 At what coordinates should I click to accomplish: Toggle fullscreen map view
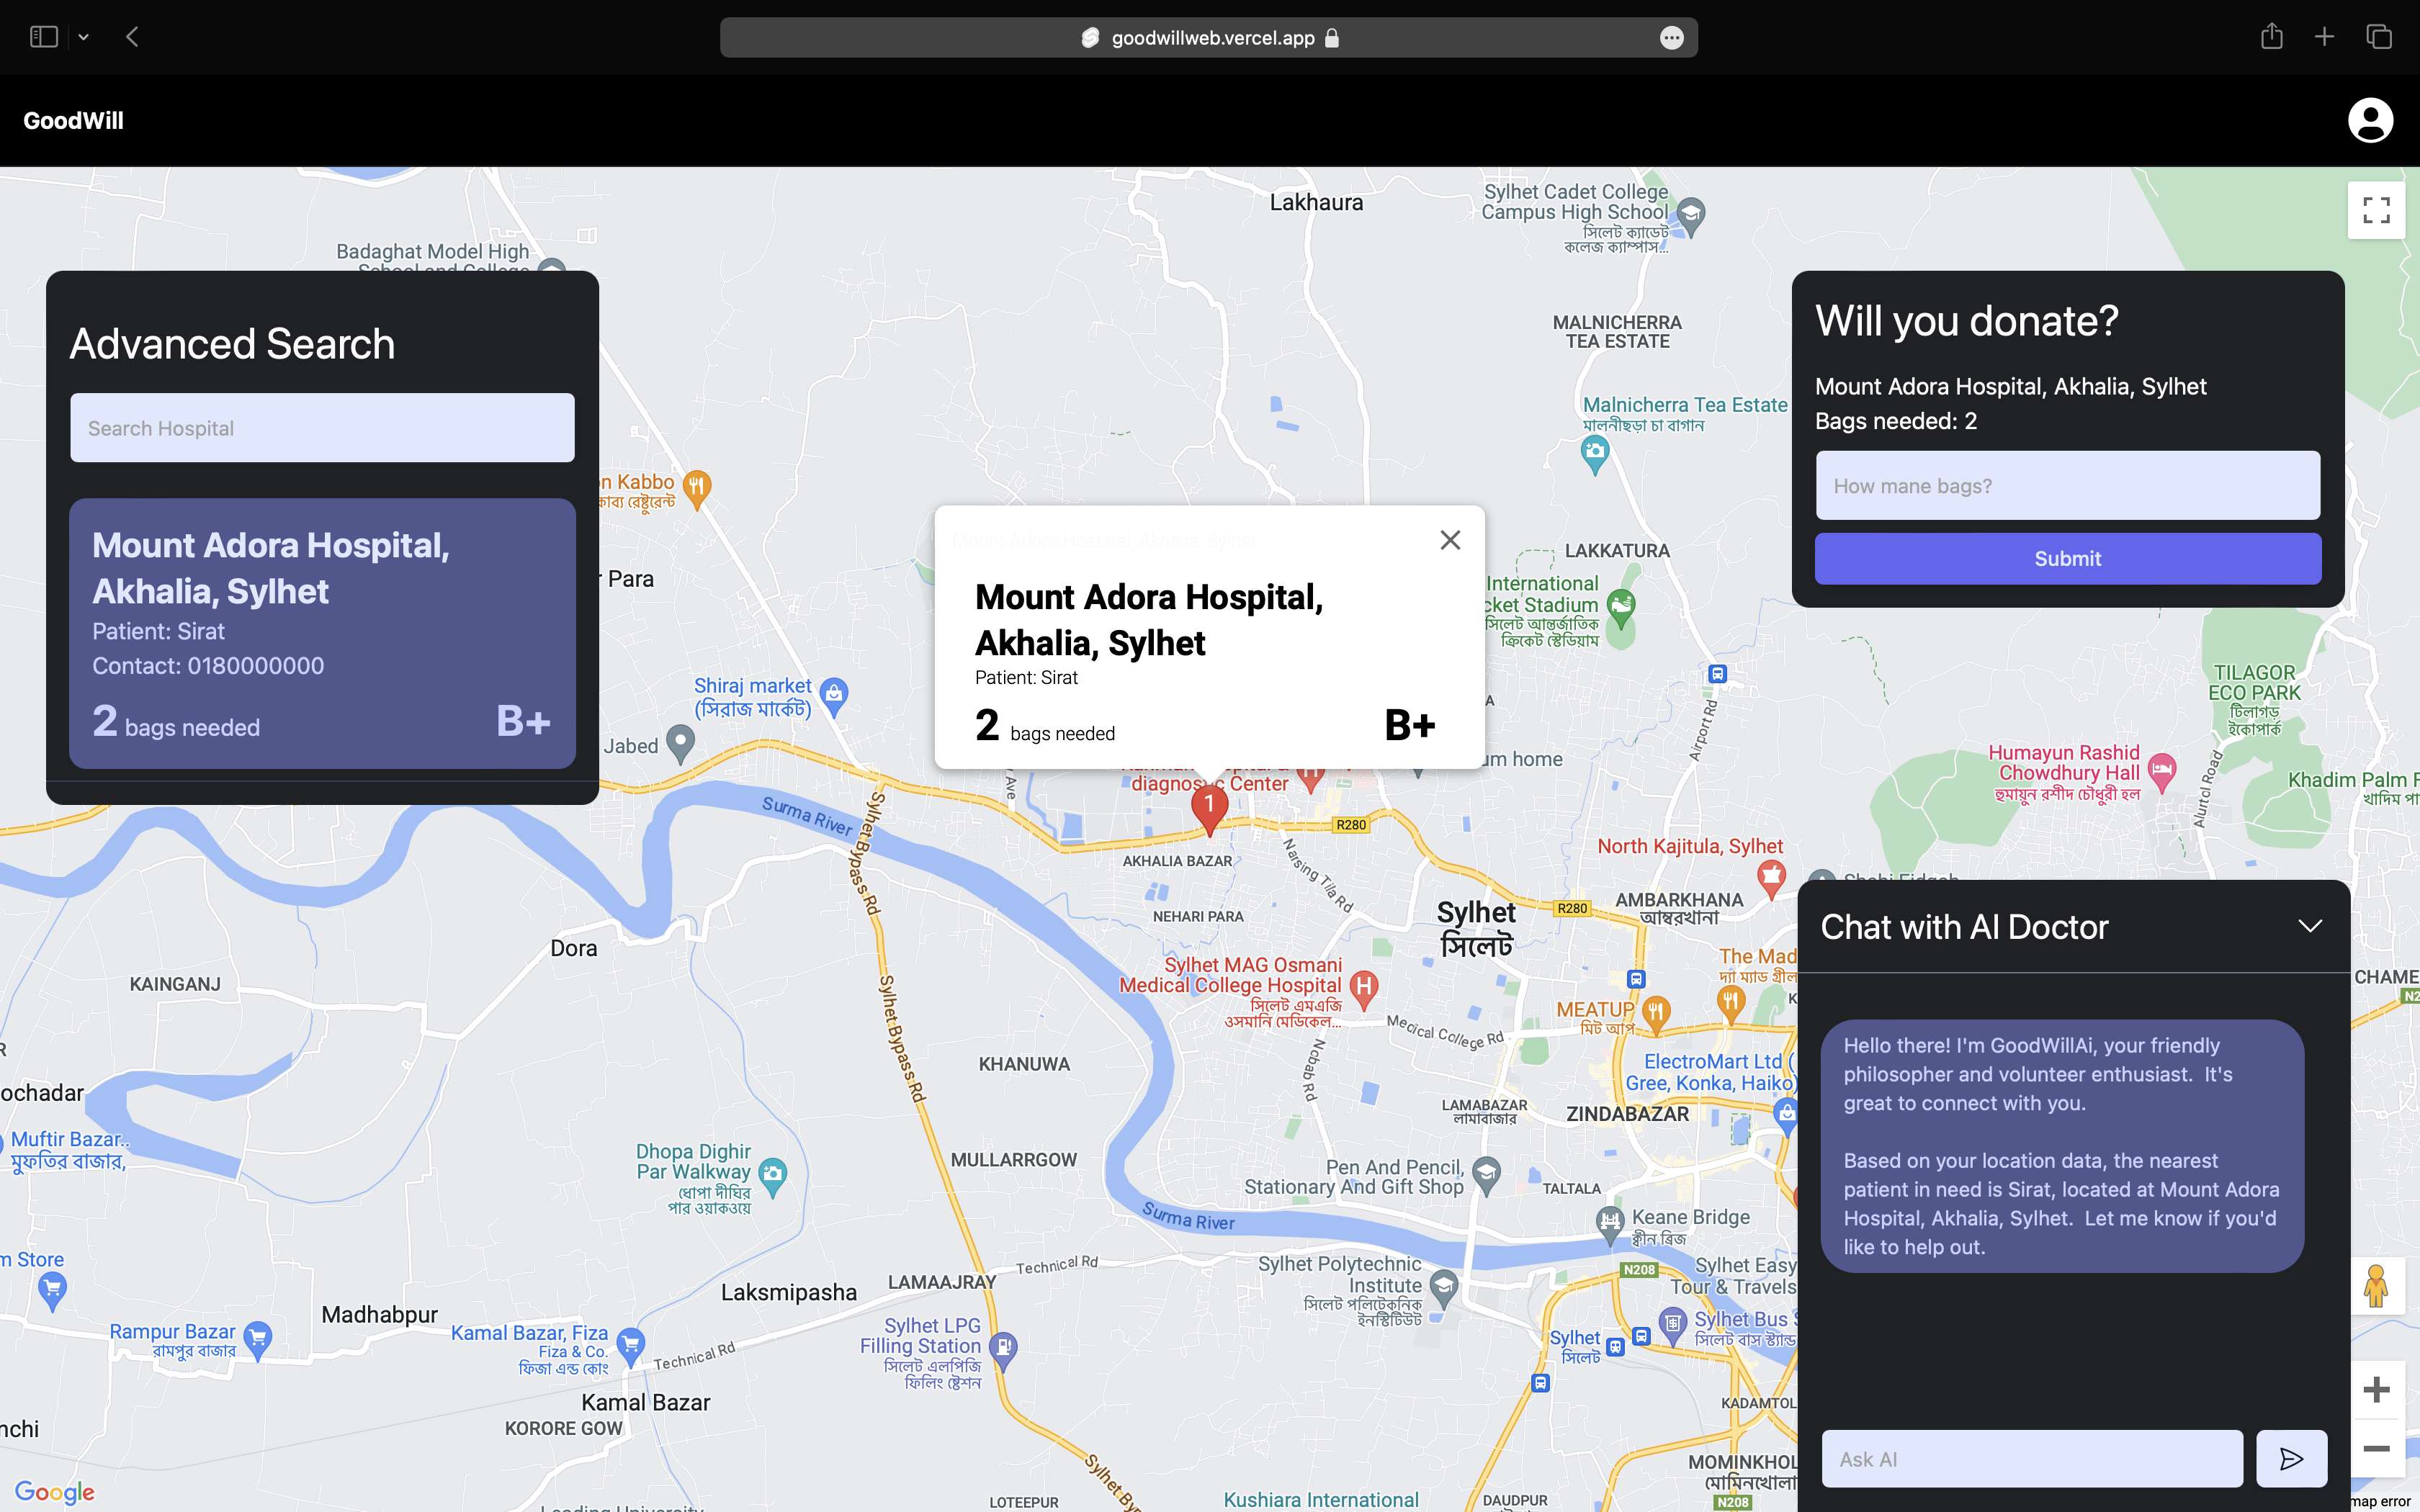click(2376, 210)
